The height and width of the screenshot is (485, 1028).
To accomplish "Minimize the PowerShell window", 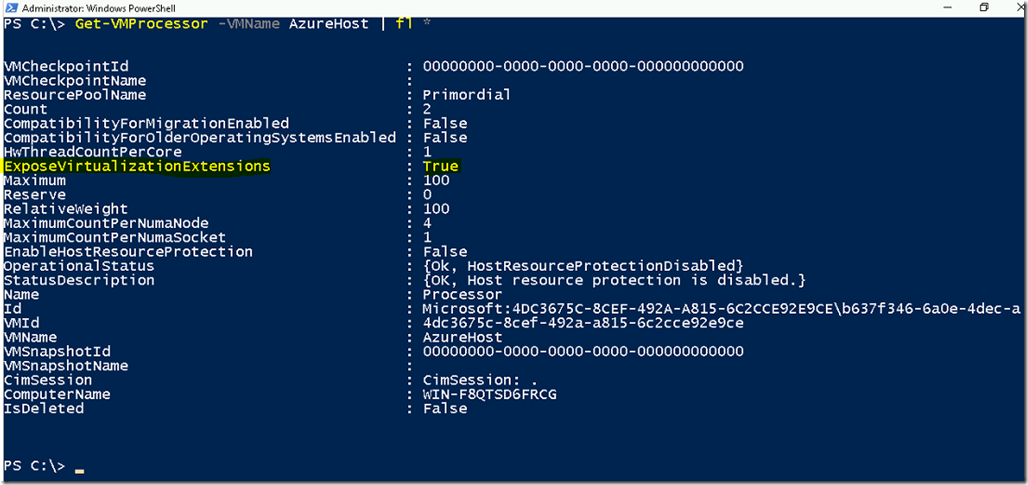I will tap(947, 7).
